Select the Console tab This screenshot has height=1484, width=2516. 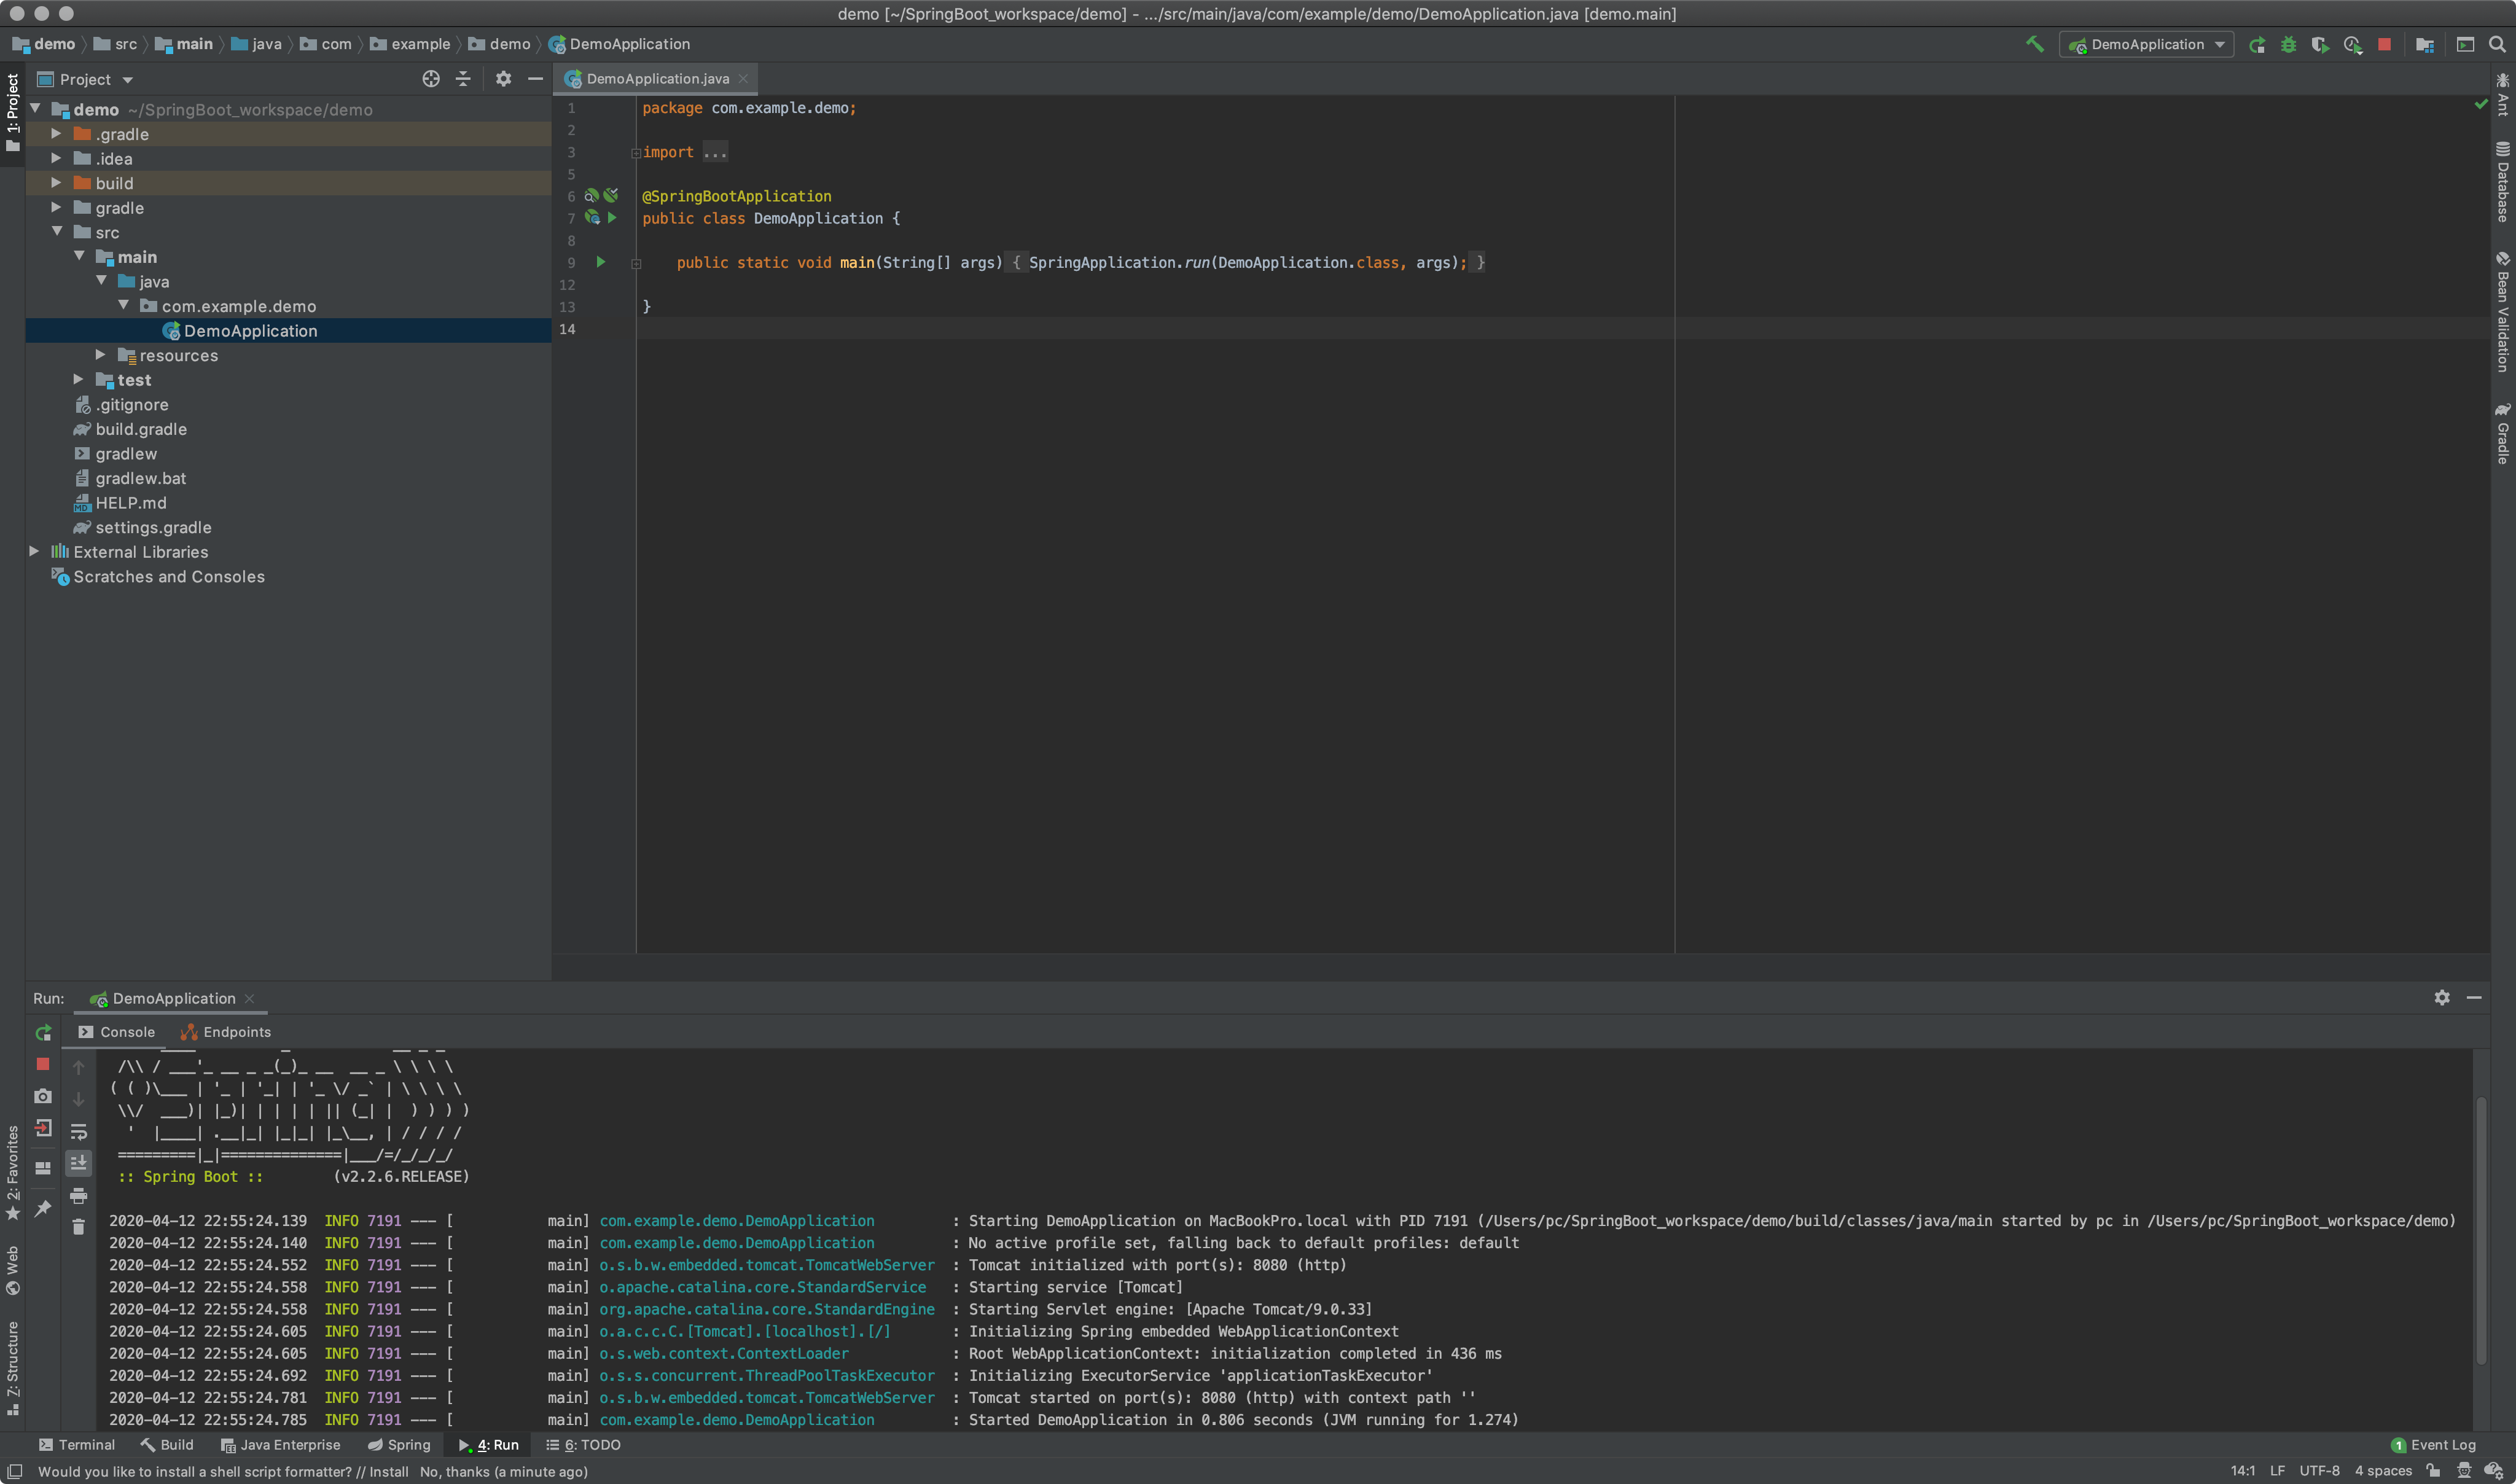coord(116,1032)
